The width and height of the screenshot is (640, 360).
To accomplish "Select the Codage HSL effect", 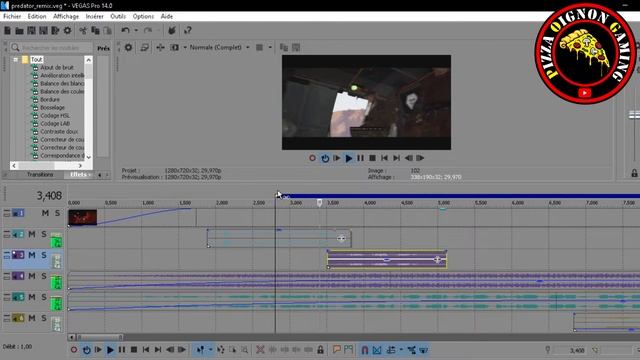I will tap(55, 116).
